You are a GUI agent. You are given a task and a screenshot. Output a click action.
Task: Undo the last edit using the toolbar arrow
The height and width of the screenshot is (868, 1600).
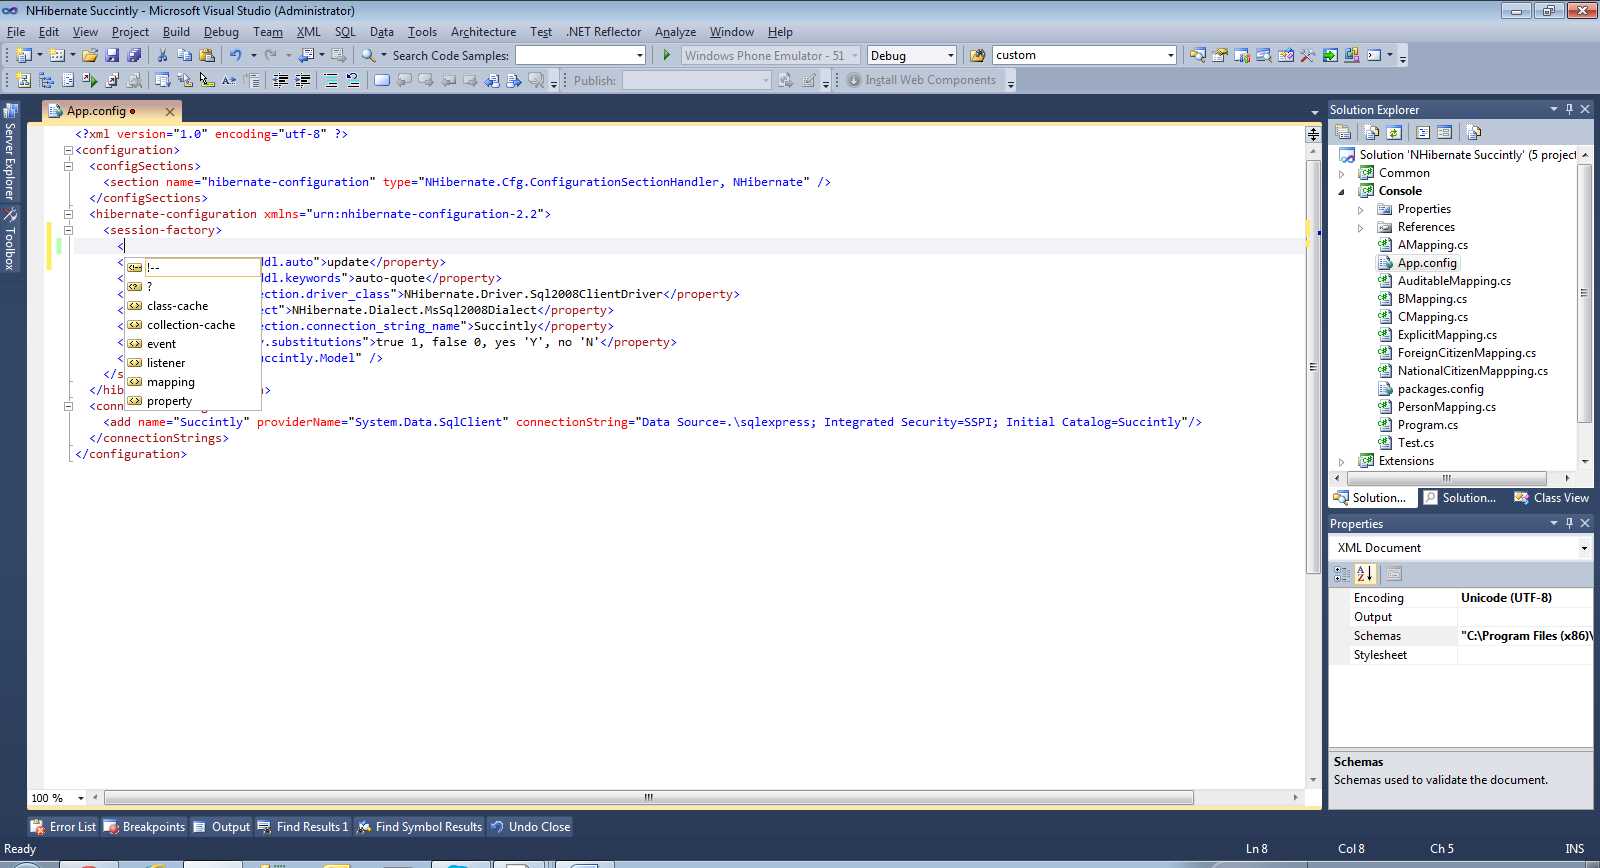click(235, 55)
